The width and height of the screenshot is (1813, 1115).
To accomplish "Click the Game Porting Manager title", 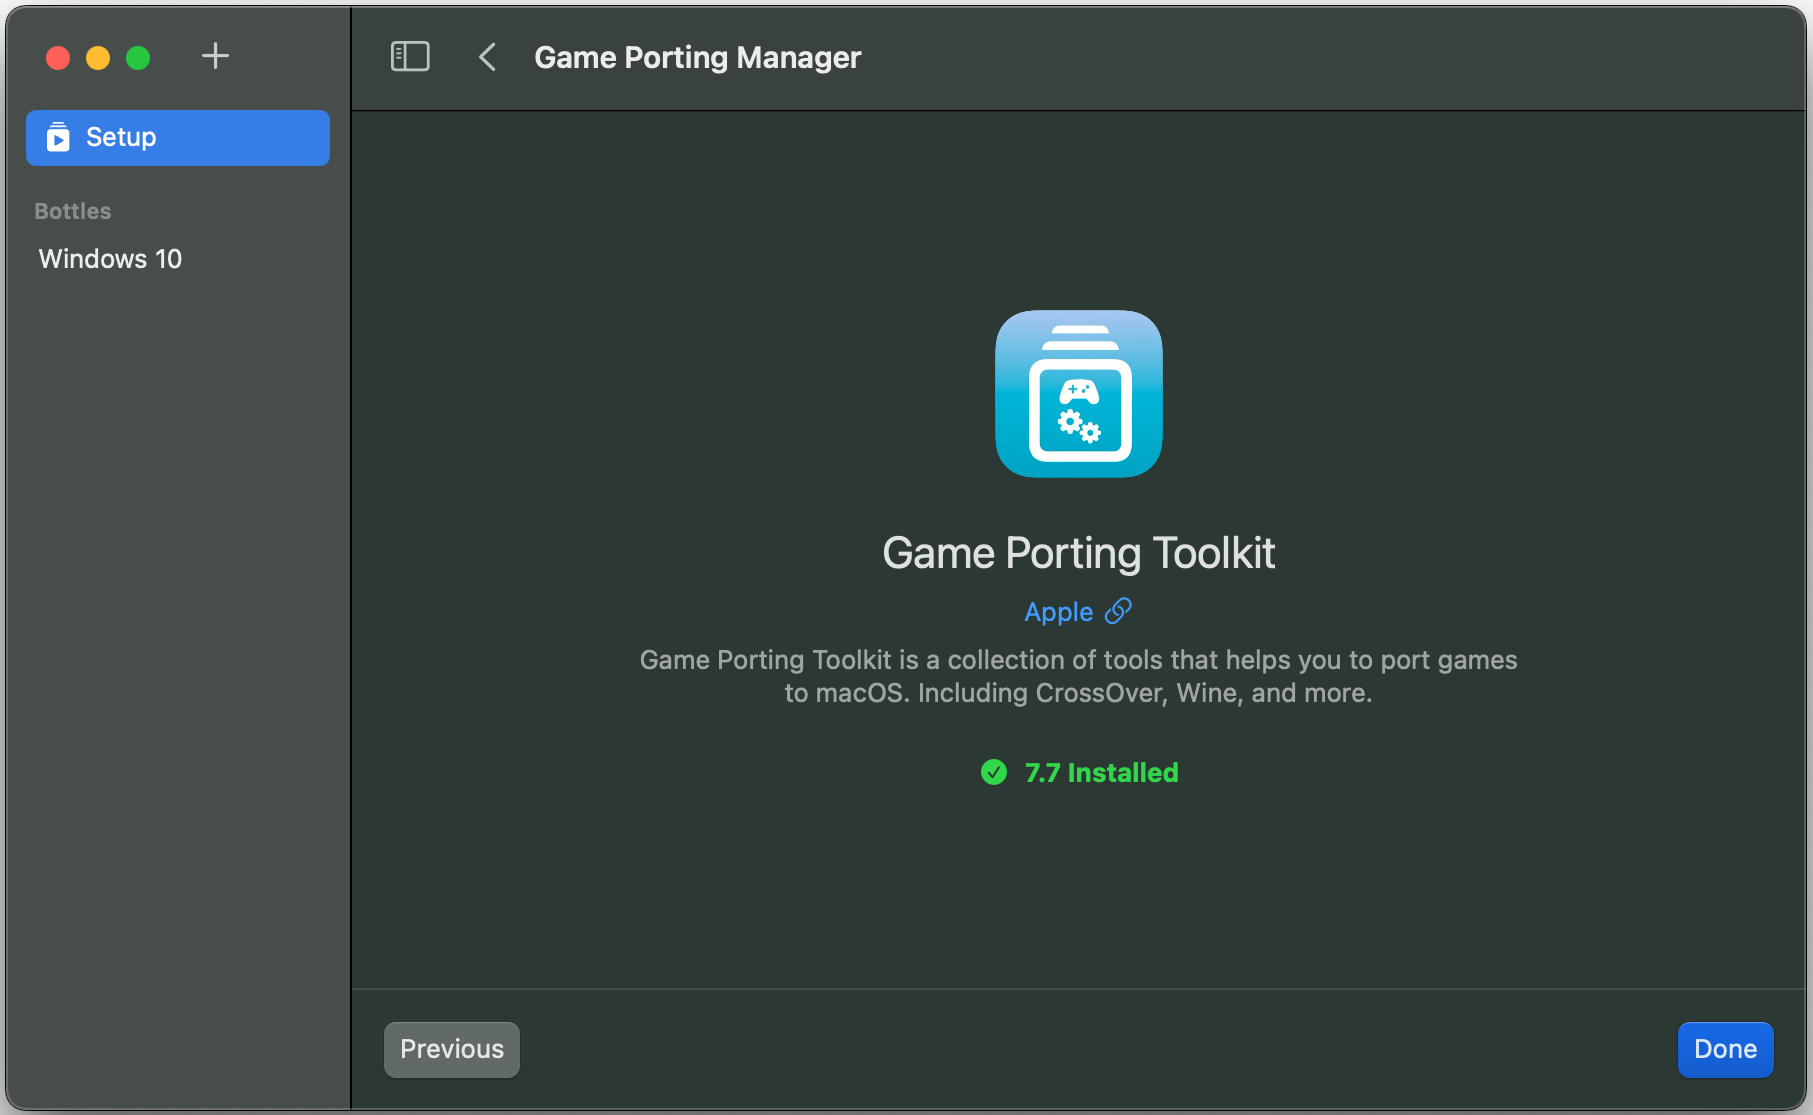I will pos(698,58).
